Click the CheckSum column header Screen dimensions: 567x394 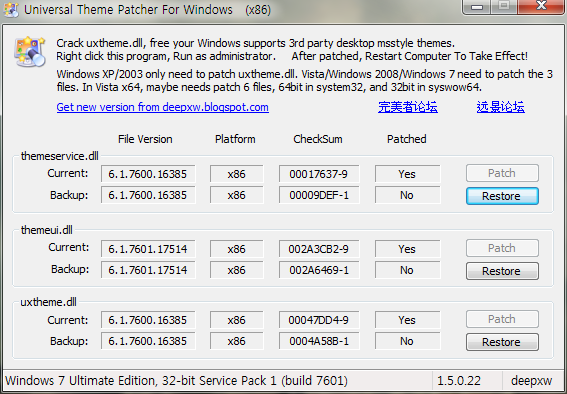(318, 139)
